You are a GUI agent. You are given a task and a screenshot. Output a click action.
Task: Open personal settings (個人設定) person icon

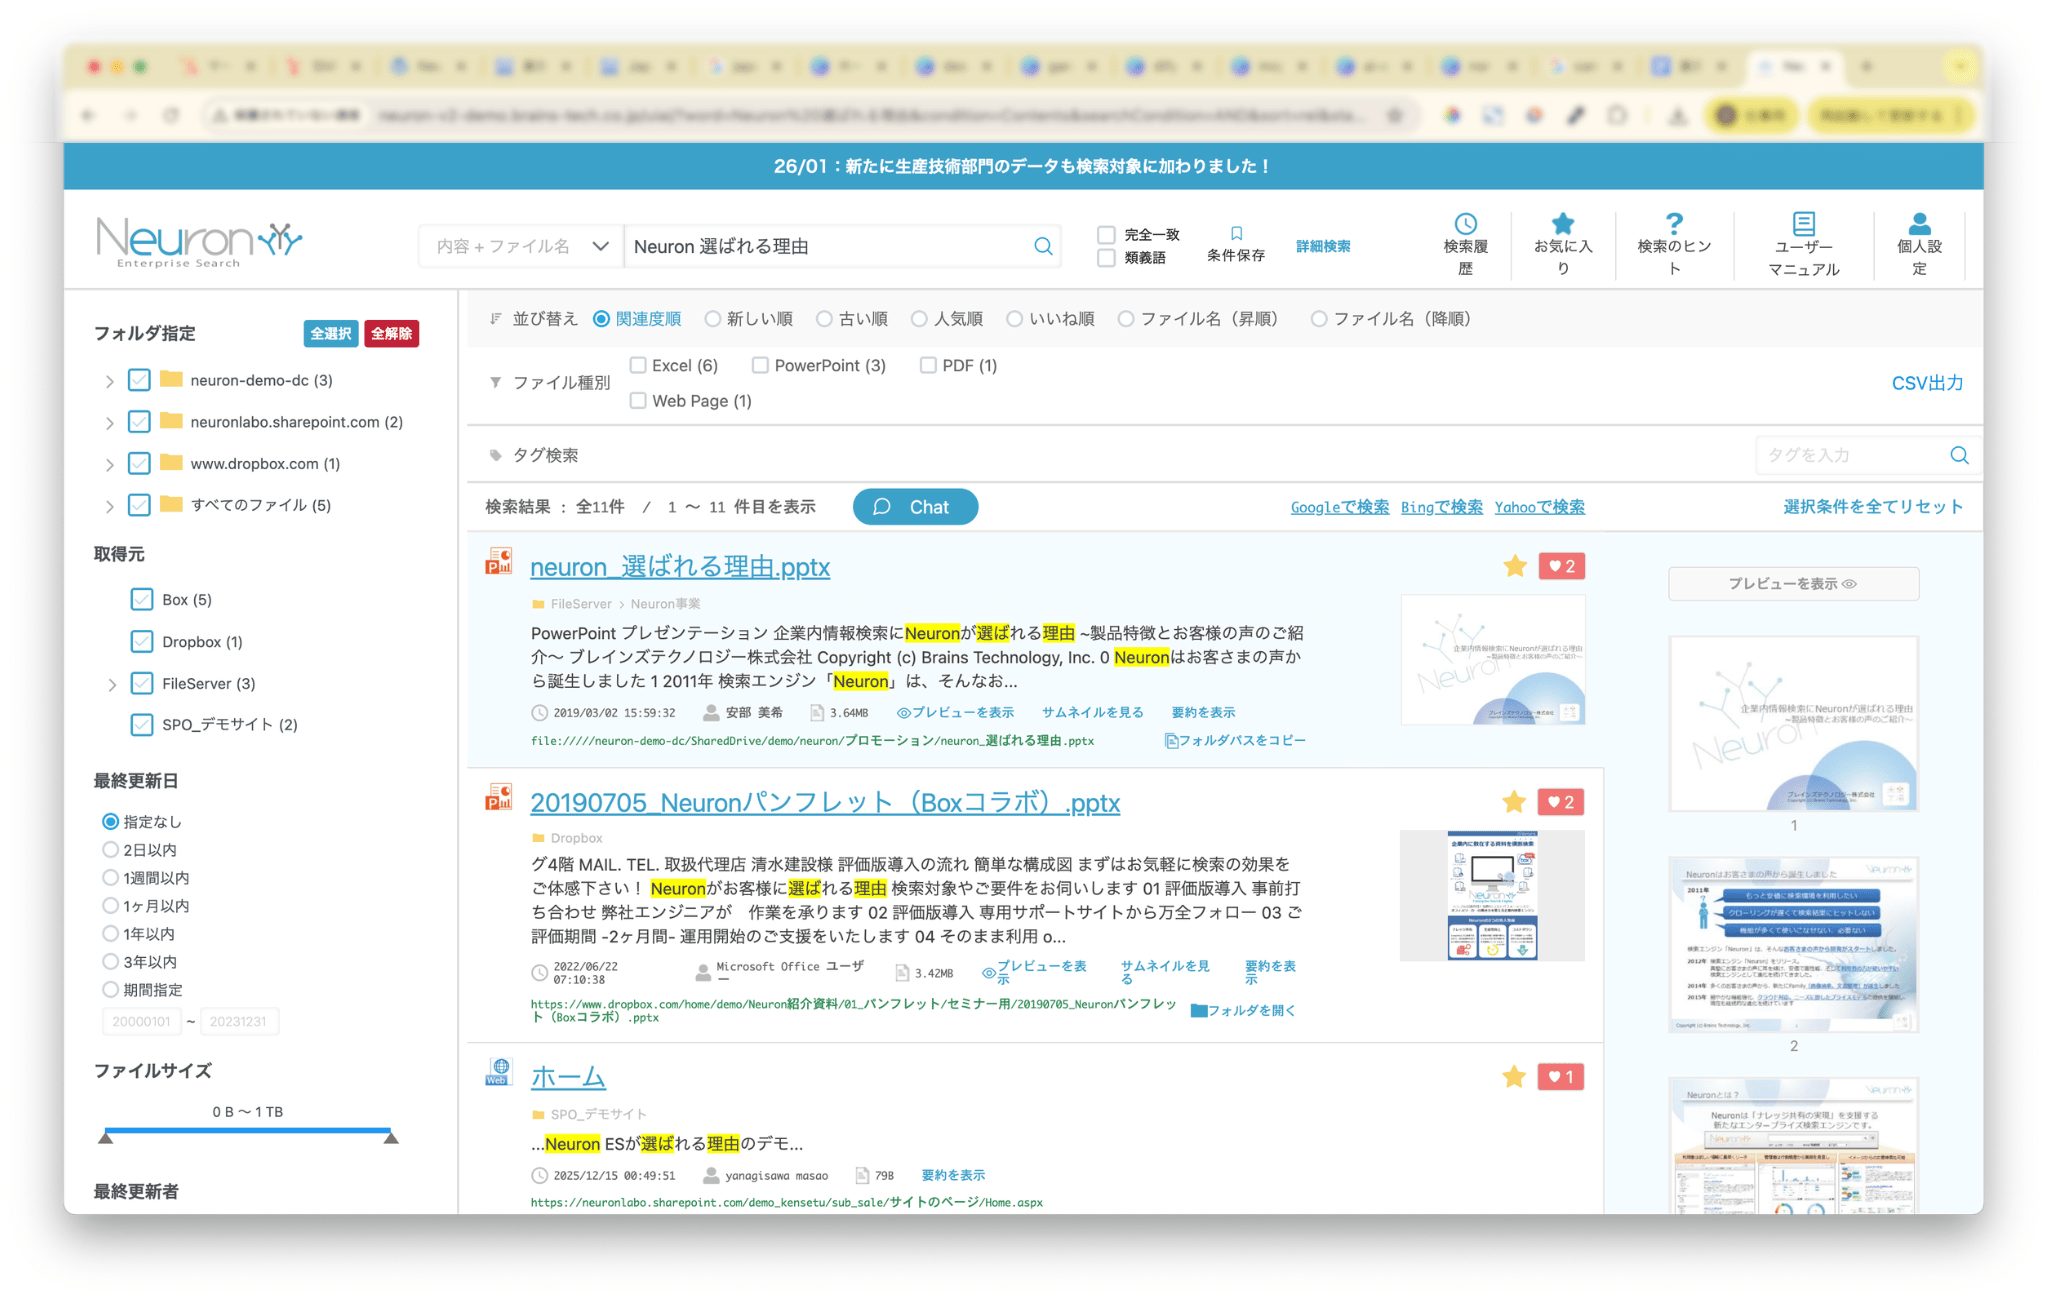1919,224
